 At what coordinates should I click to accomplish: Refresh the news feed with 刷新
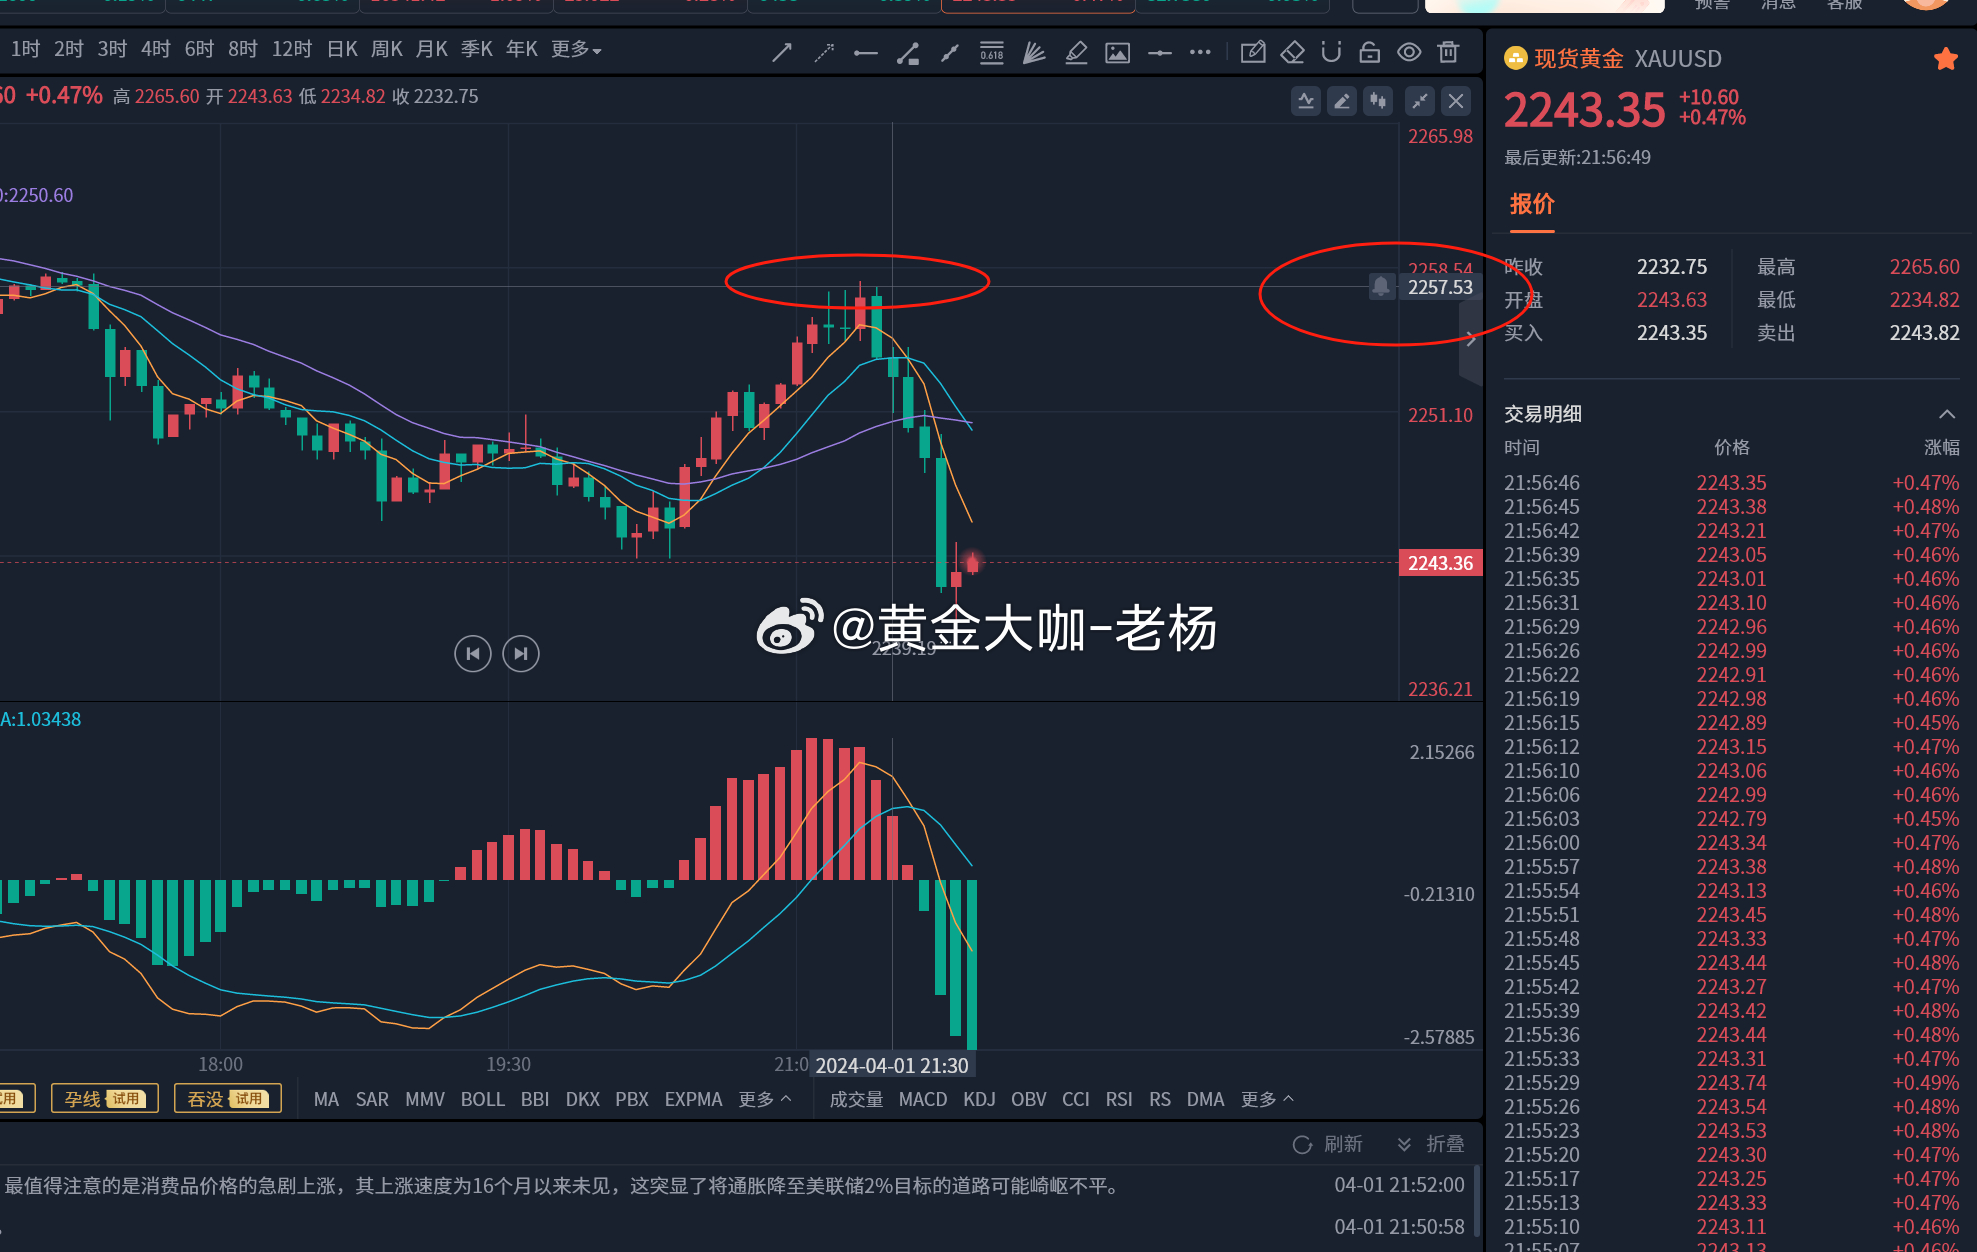1328,1144
